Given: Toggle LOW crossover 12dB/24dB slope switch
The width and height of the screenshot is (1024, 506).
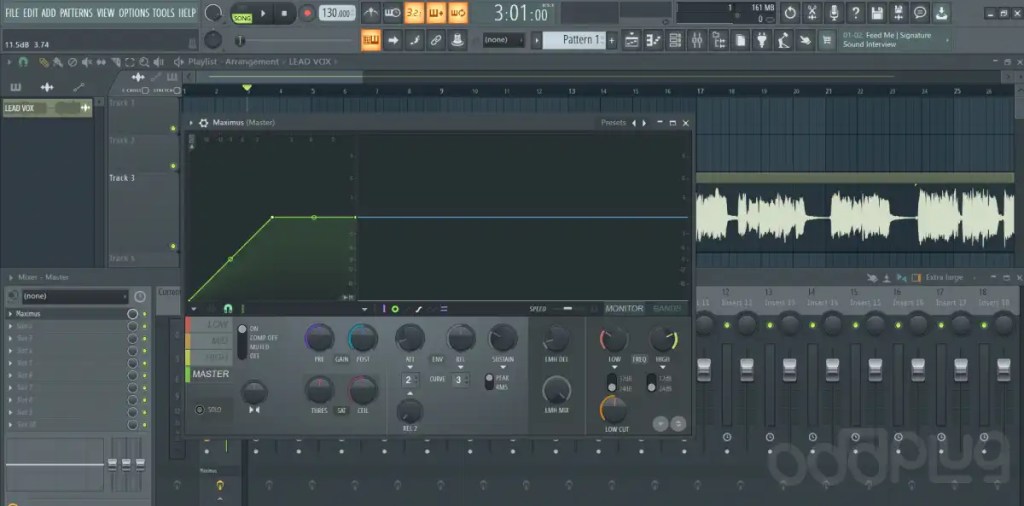Looking at the screenshot, I should pyautogui.click(x=612, y=383).
